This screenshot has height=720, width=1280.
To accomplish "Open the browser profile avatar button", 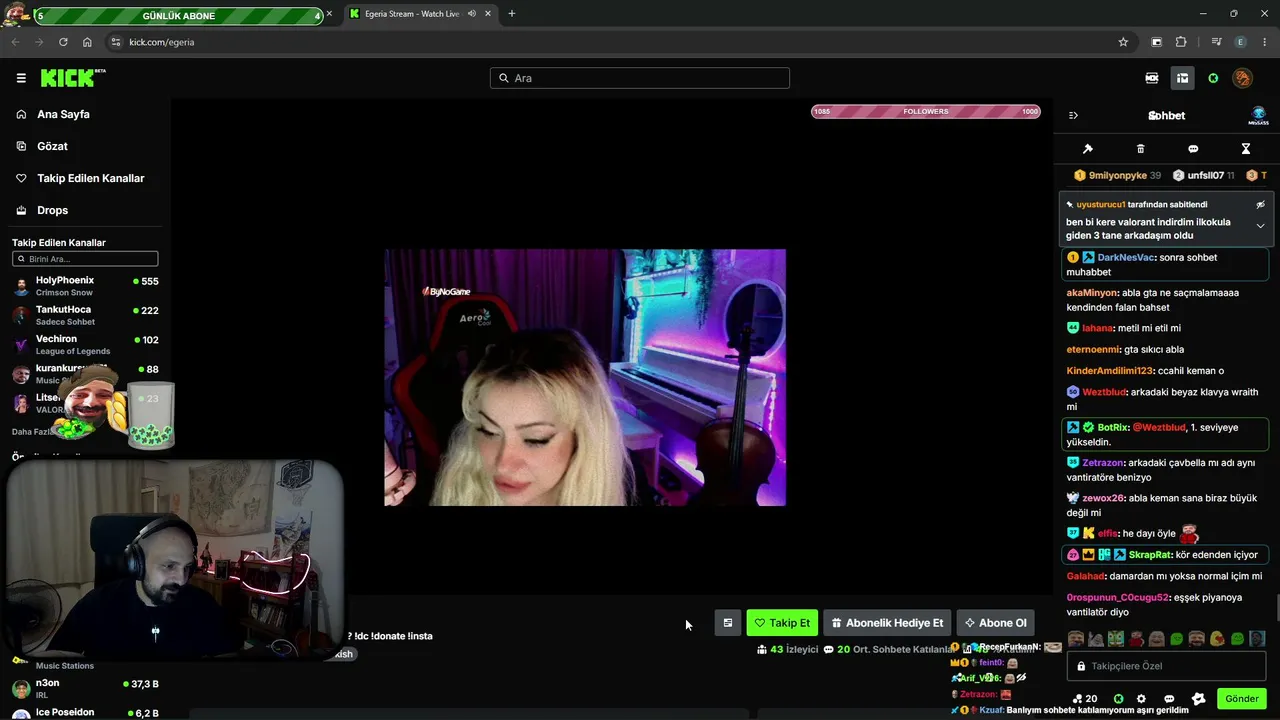I will tap(1240, 42).
